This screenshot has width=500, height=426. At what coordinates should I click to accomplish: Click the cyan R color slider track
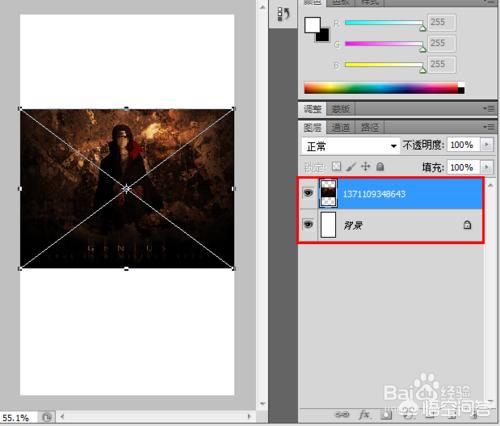point(384,23)
